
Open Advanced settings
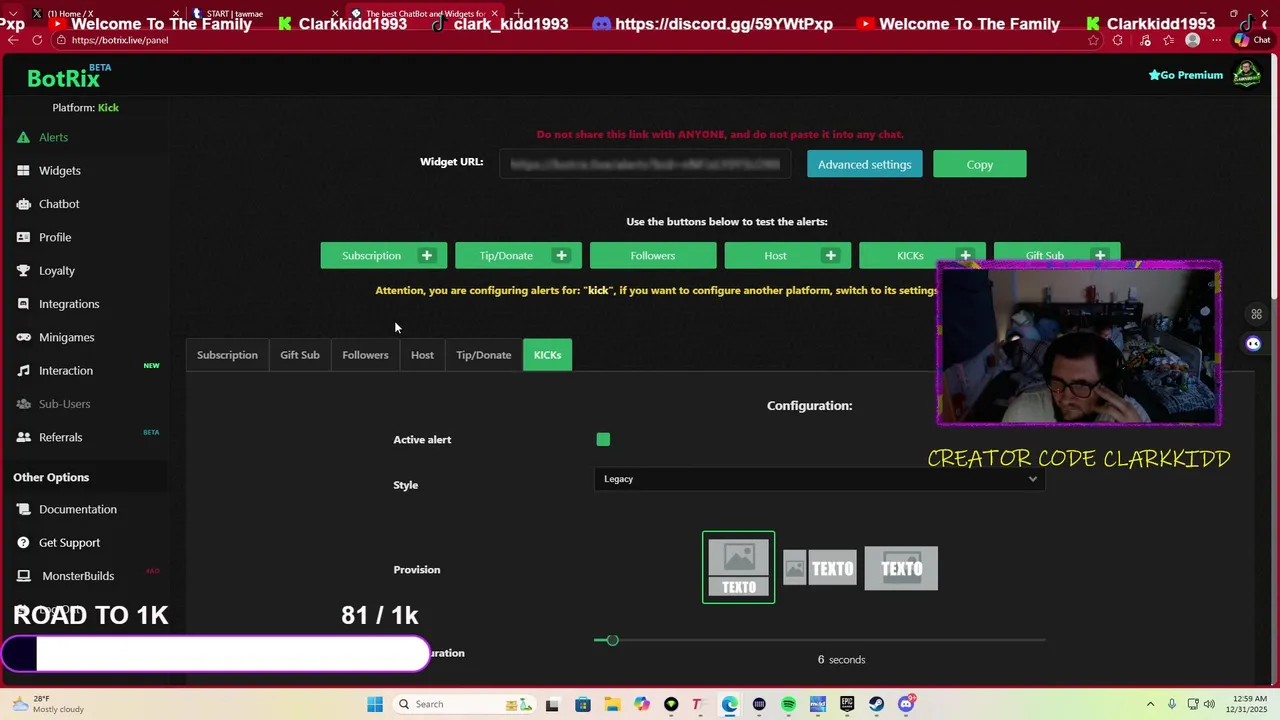pos(865,164)
